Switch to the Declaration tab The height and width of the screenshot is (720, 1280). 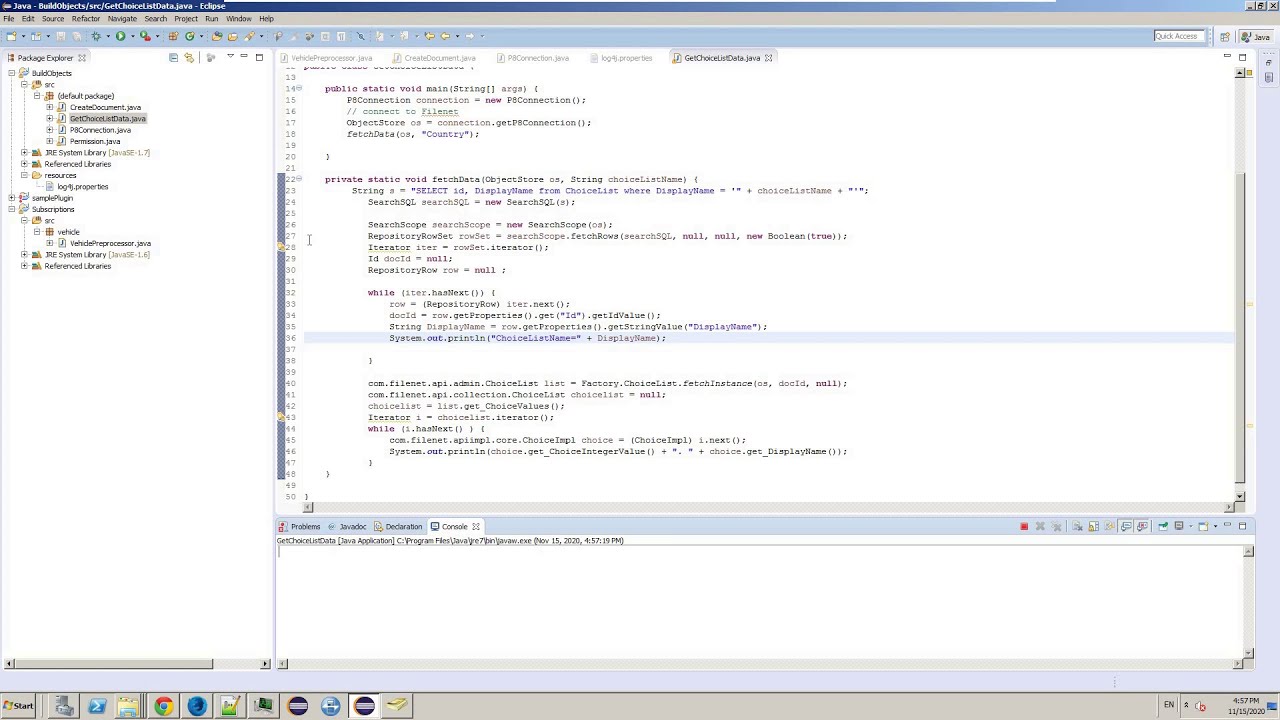tap(399, 526)
